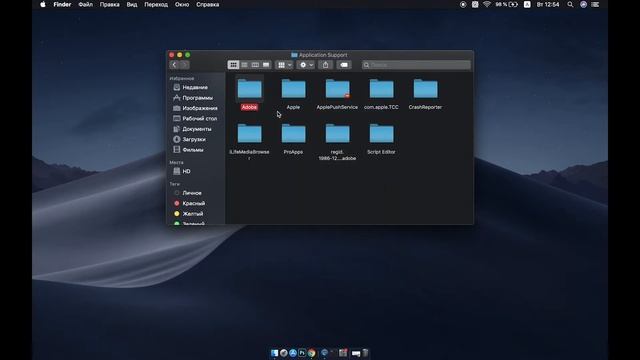This screenshot has width=640, height=360.
Task: Zoom the Application Support window
Action: pyautogui.click(x=188, y=55)
